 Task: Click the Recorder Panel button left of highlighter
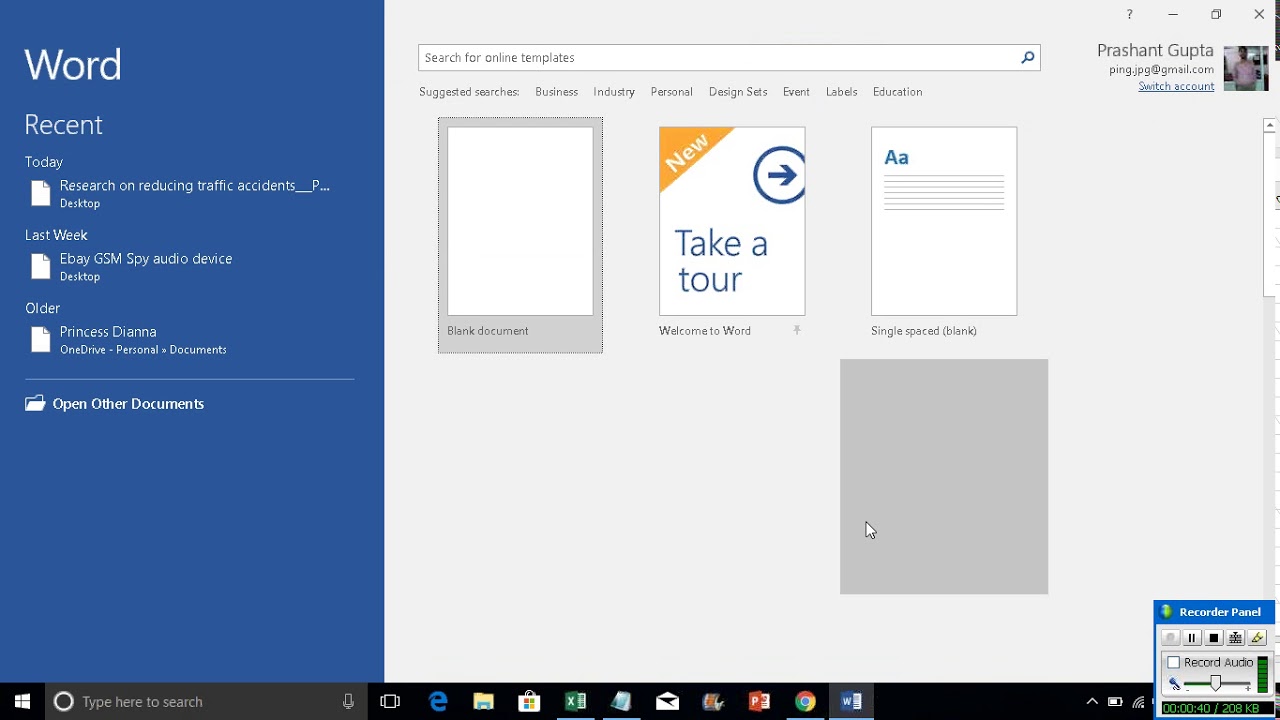tap(1236, 638)
